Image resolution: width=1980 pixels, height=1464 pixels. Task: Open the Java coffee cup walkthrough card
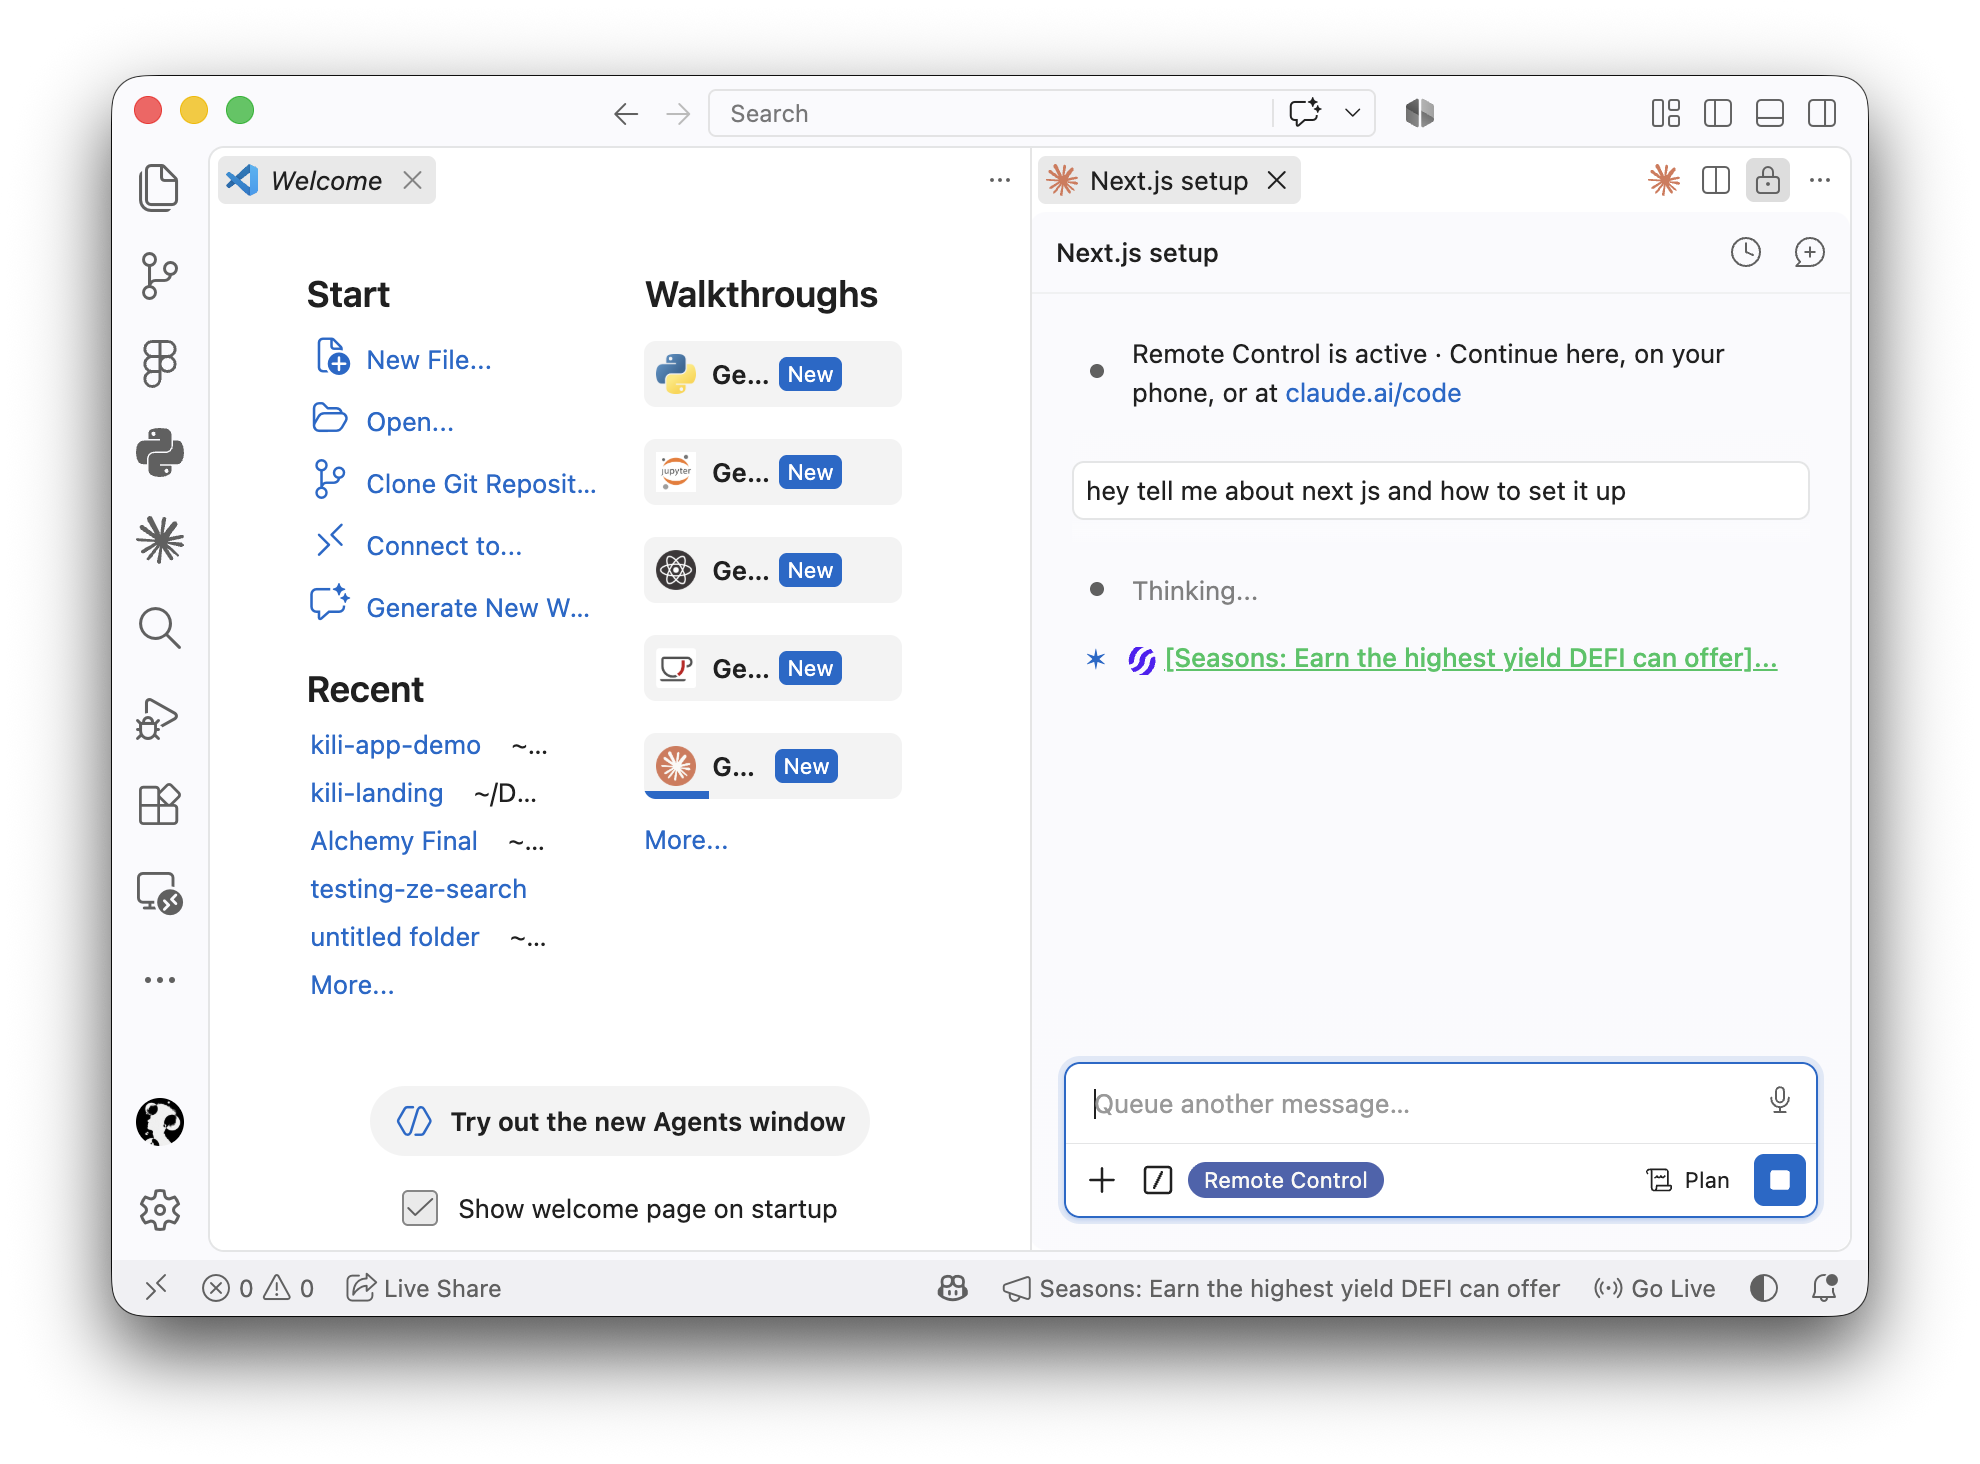[x=772, y=668]
